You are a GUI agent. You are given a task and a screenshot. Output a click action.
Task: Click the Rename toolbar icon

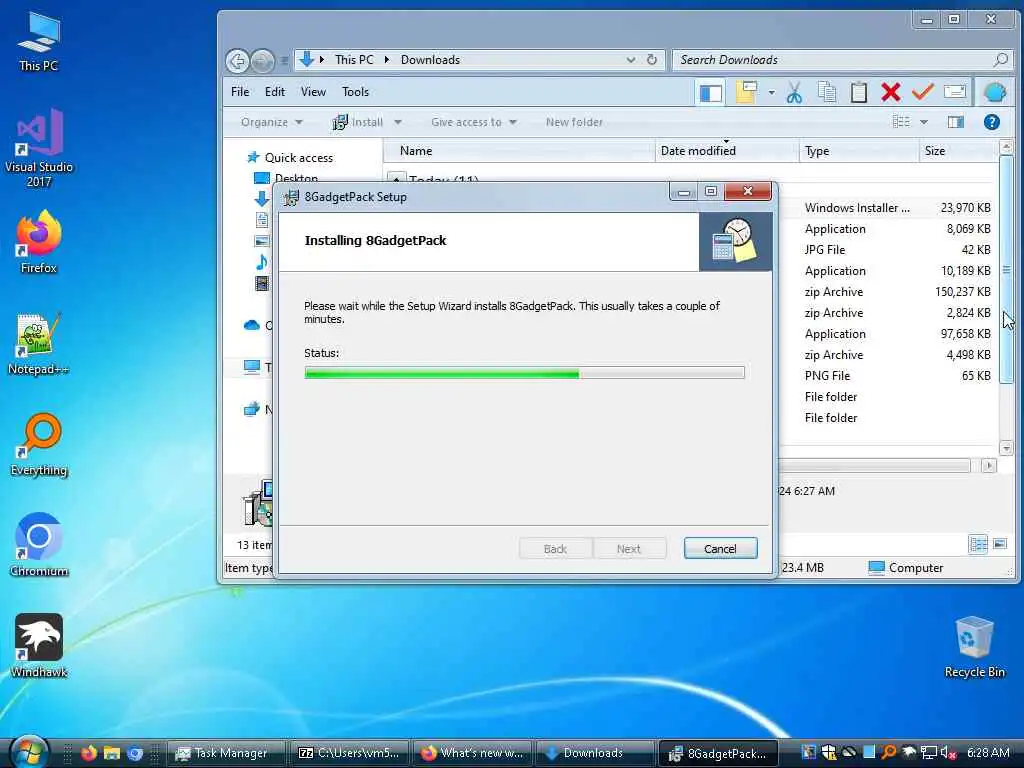coord(955,92)
